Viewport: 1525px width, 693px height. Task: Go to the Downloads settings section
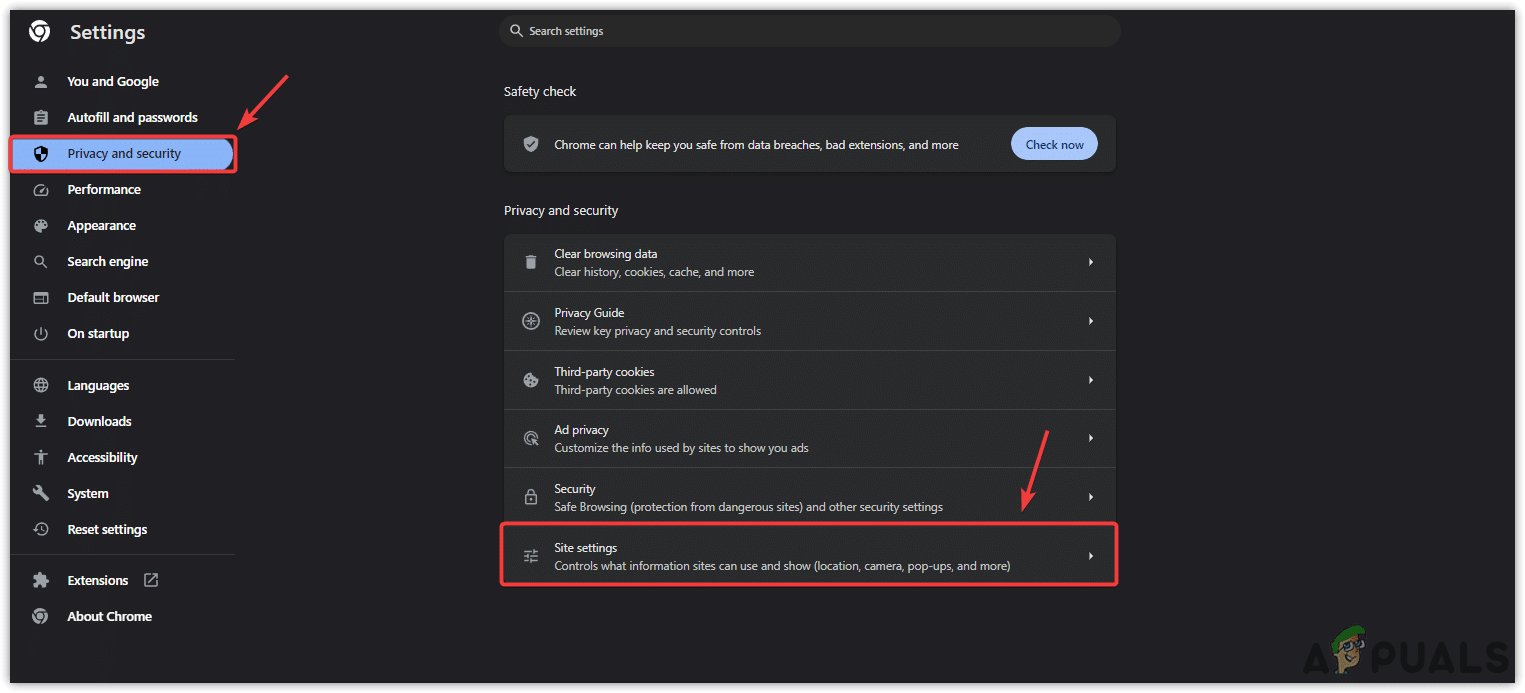(x=99, y=422)
